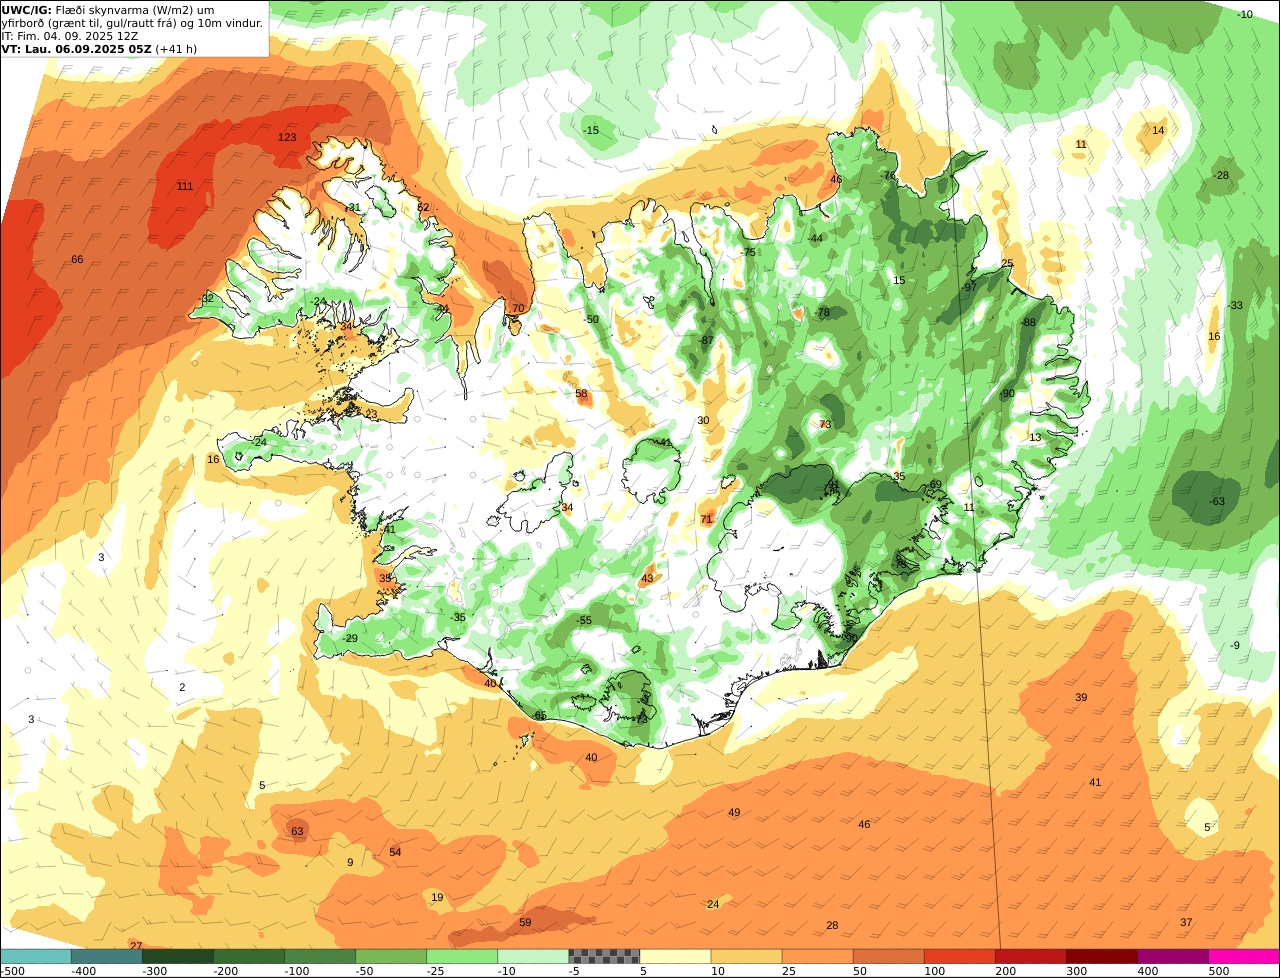Click the '30' value in central Iceland

coord(703,420)
